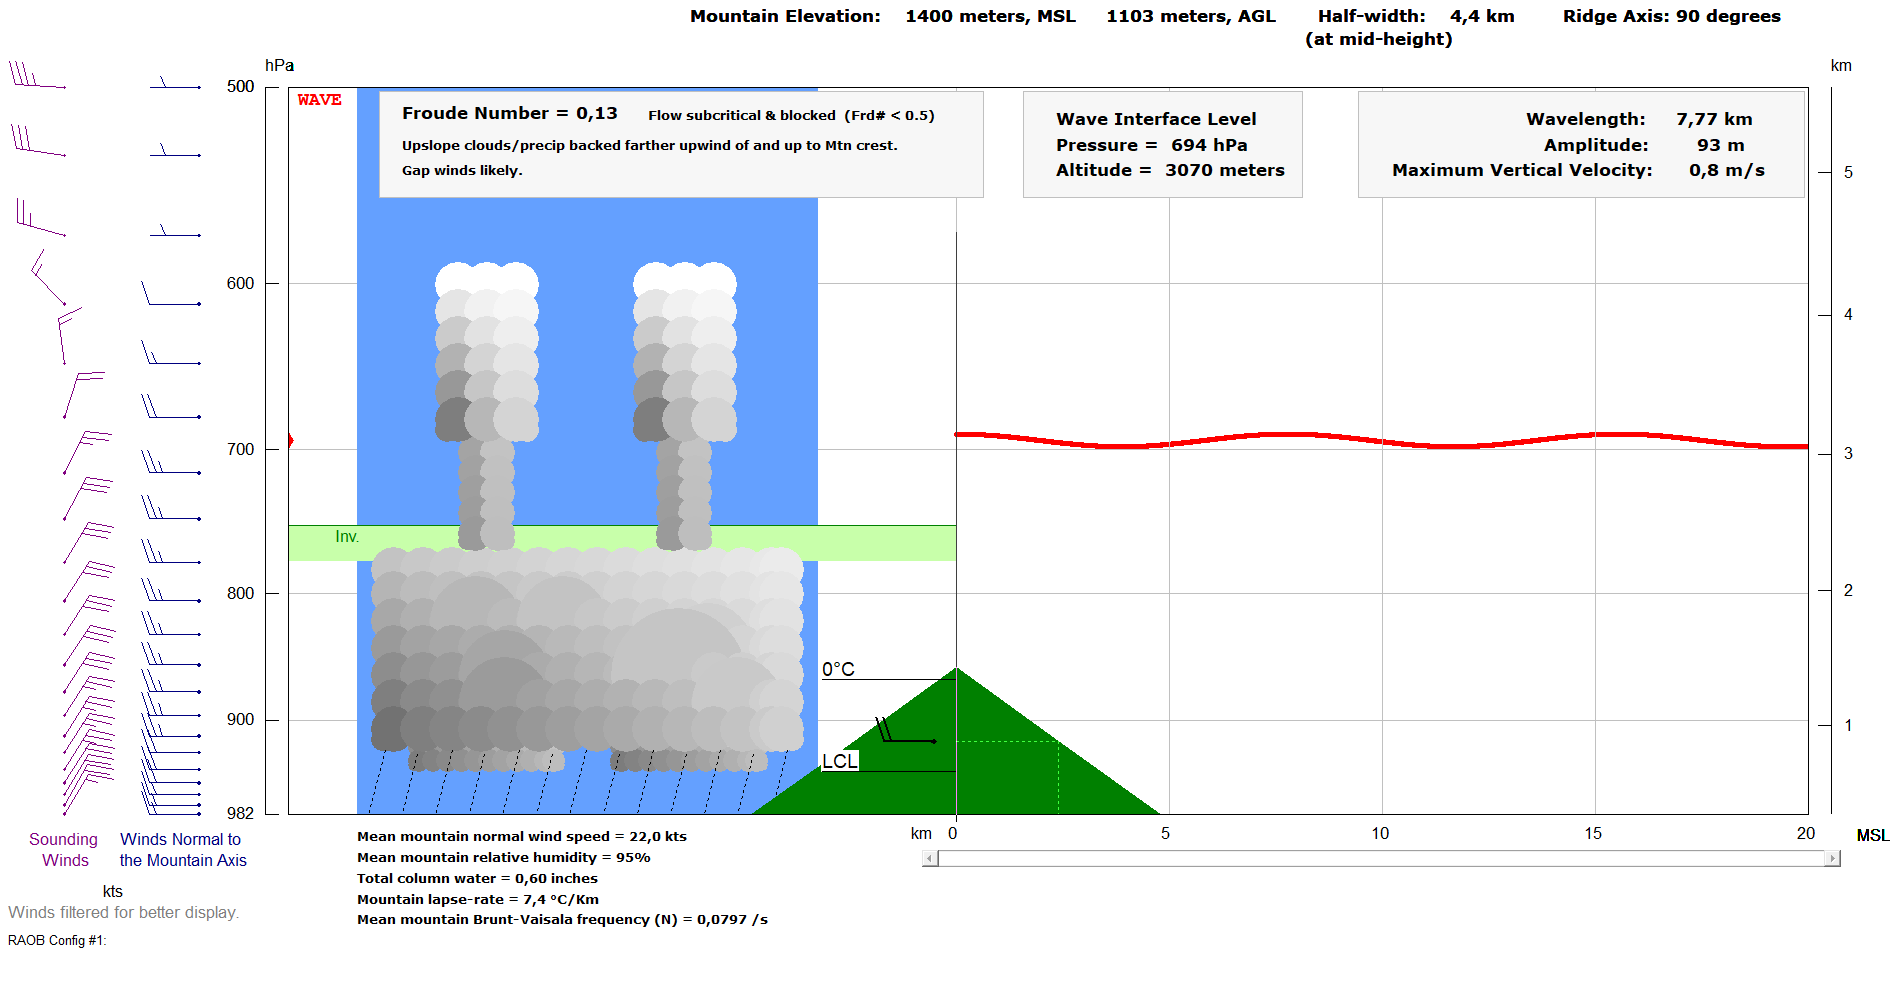Click the red wave interface marker on pressure axis
This screenshot has width=1904, height=981.
(290, 440)
